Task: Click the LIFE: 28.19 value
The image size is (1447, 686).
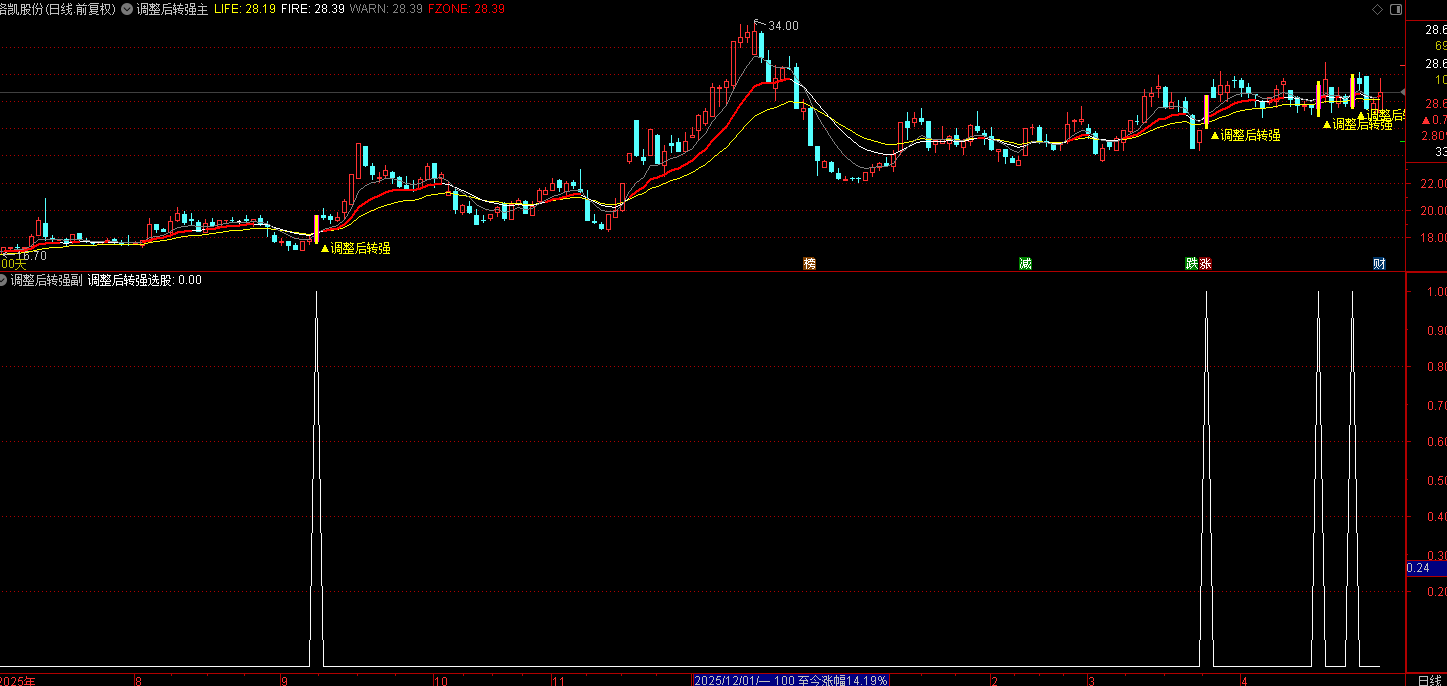Action: click(245, 8)
